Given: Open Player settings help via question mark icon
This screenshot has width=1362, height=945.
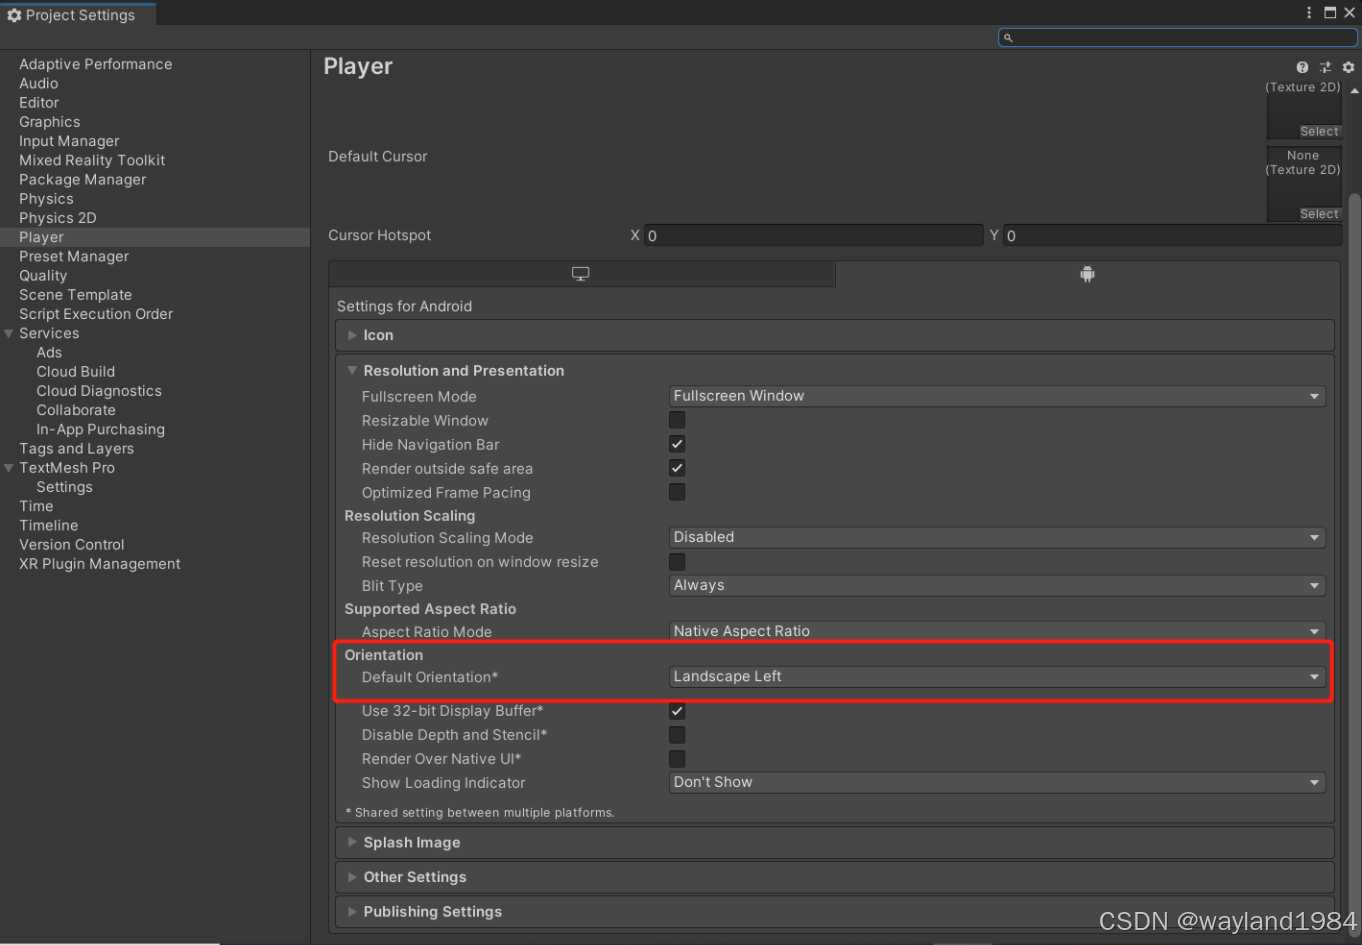Looking at the screenshot, I should tap(1302, 67).
